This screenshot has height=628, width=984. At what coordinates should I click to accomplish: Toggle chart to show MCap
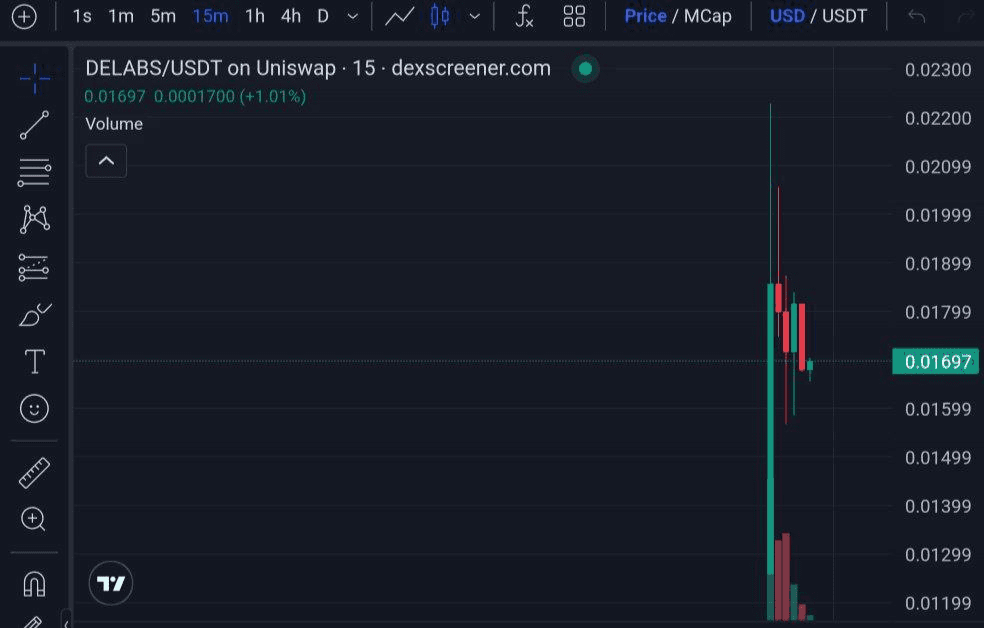coord(708,16)
